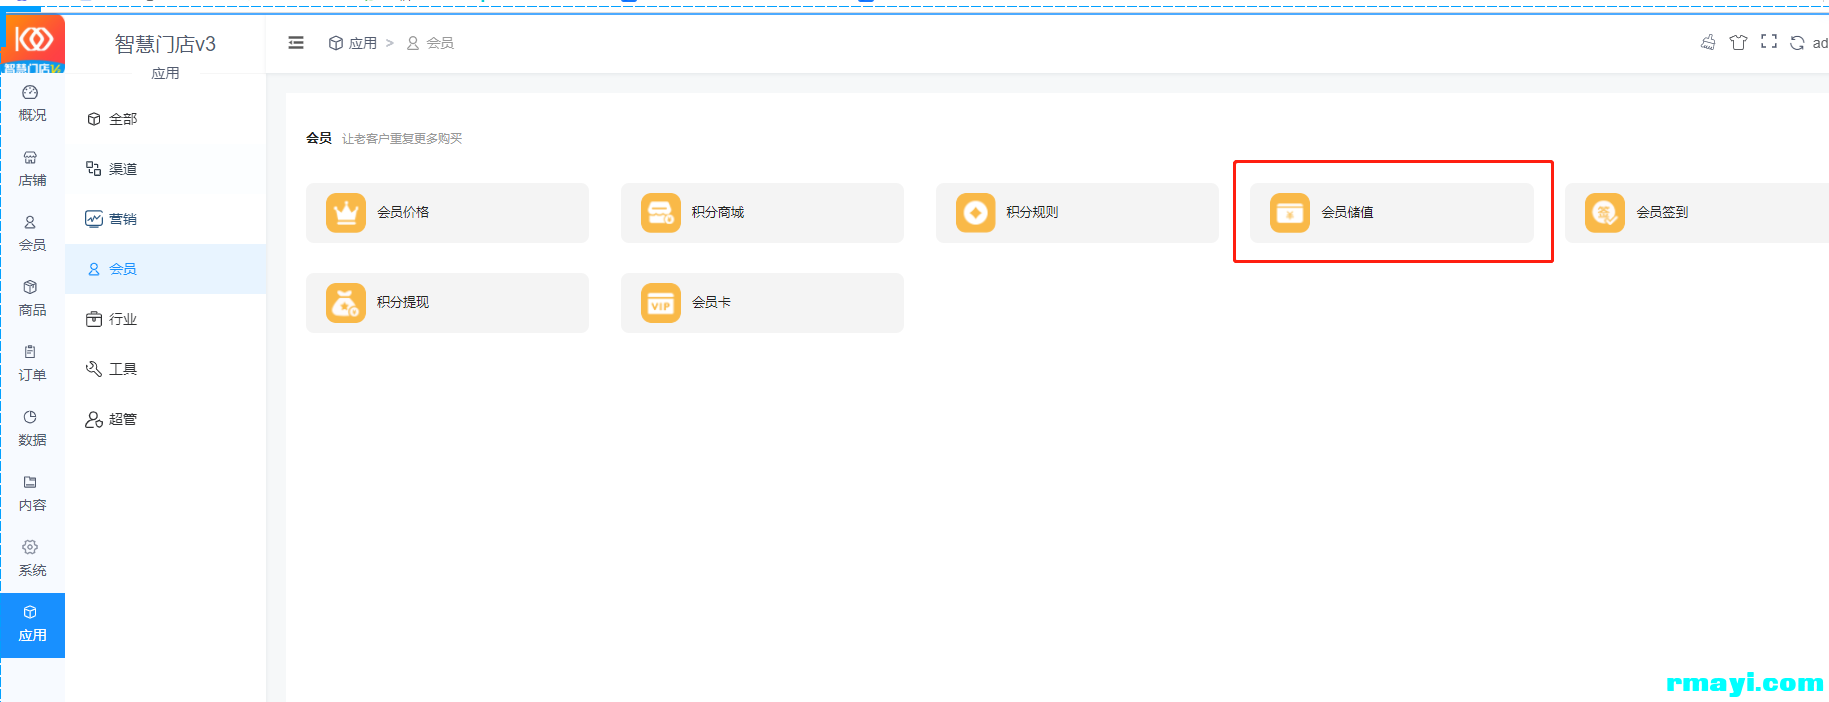The image size is (1829, 702).
Task: Toggle the sidebar collapse hamburger icon
Action: pos(296,43)
